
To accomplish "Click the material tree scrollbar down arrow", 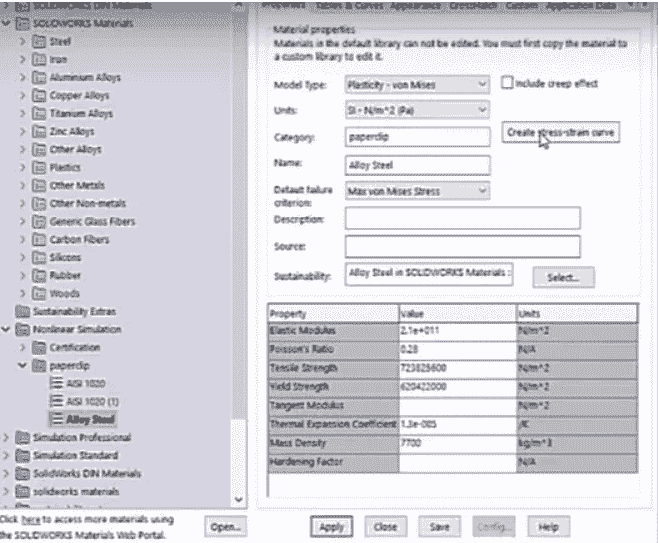I will pos(238,499).
